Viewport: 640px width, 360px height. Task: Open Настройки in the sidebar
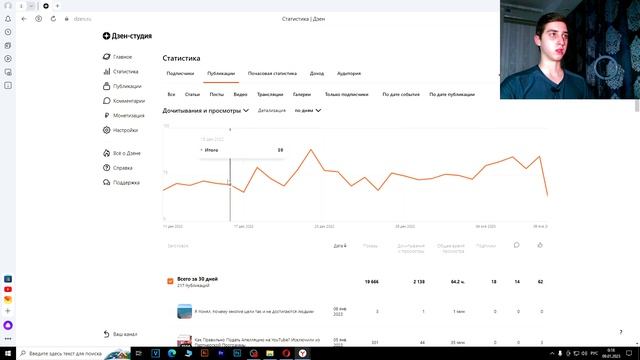coord(120,130)
